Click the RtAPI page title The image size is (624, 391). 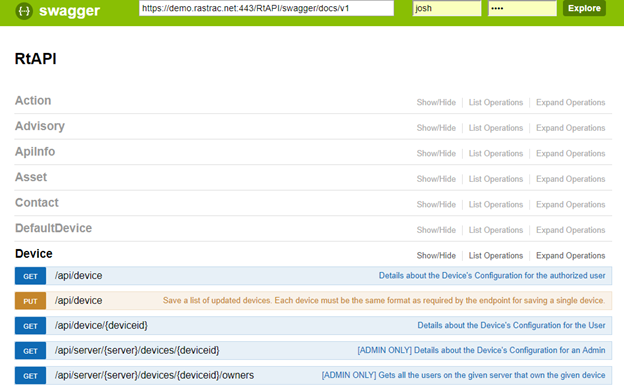click(36, 58)
